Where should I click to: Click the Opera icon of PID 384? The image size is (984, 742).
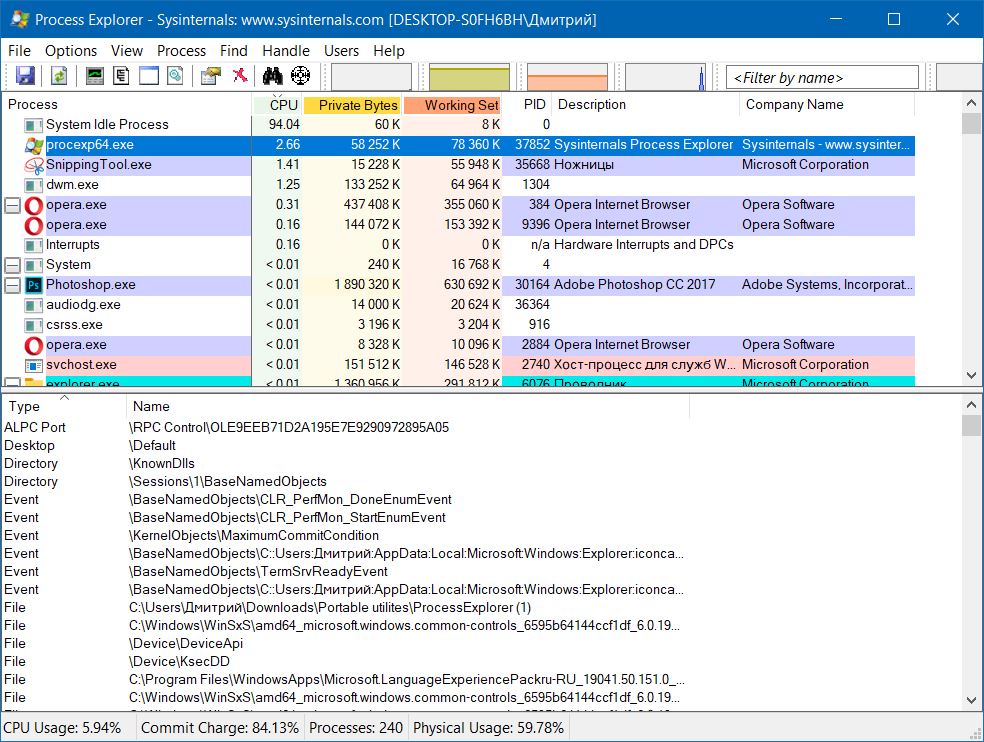[x=33, y=205]
